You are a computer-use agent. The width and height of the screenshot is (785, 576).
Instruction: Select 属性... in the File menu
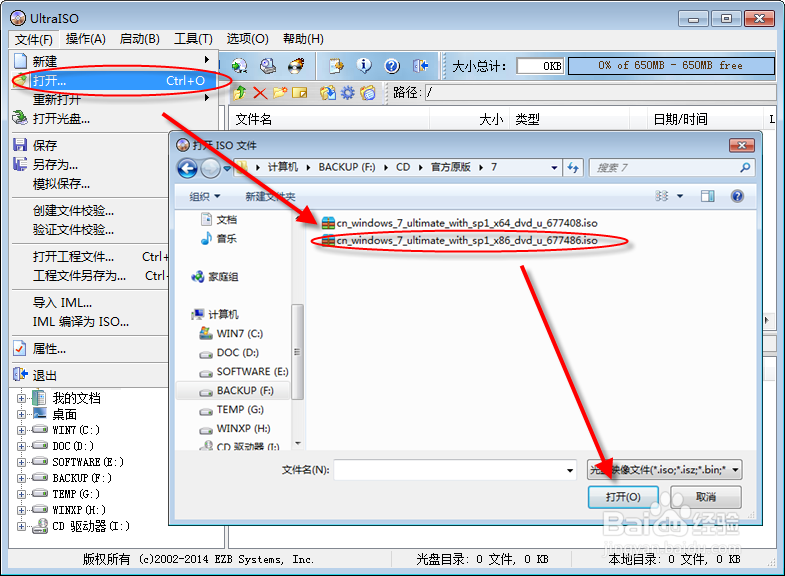90,349
